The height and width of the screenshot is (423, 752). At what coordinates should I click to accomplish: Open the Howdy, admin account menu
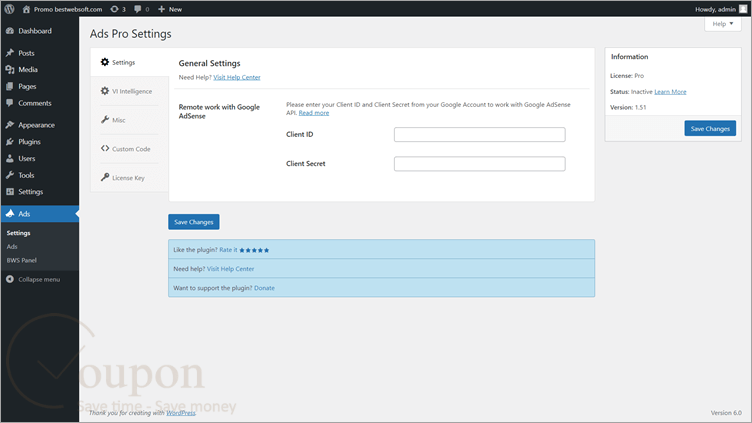coord(721,9)
